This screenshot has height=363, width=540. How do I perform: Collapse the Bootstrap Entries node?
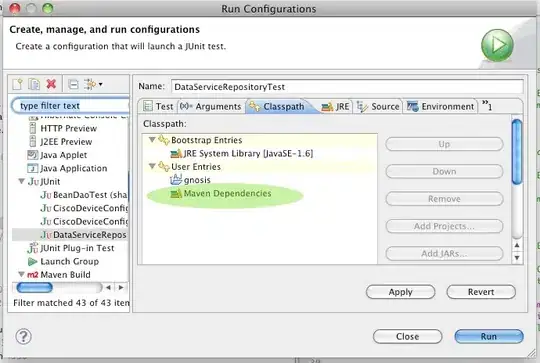(x=152, y=140)
